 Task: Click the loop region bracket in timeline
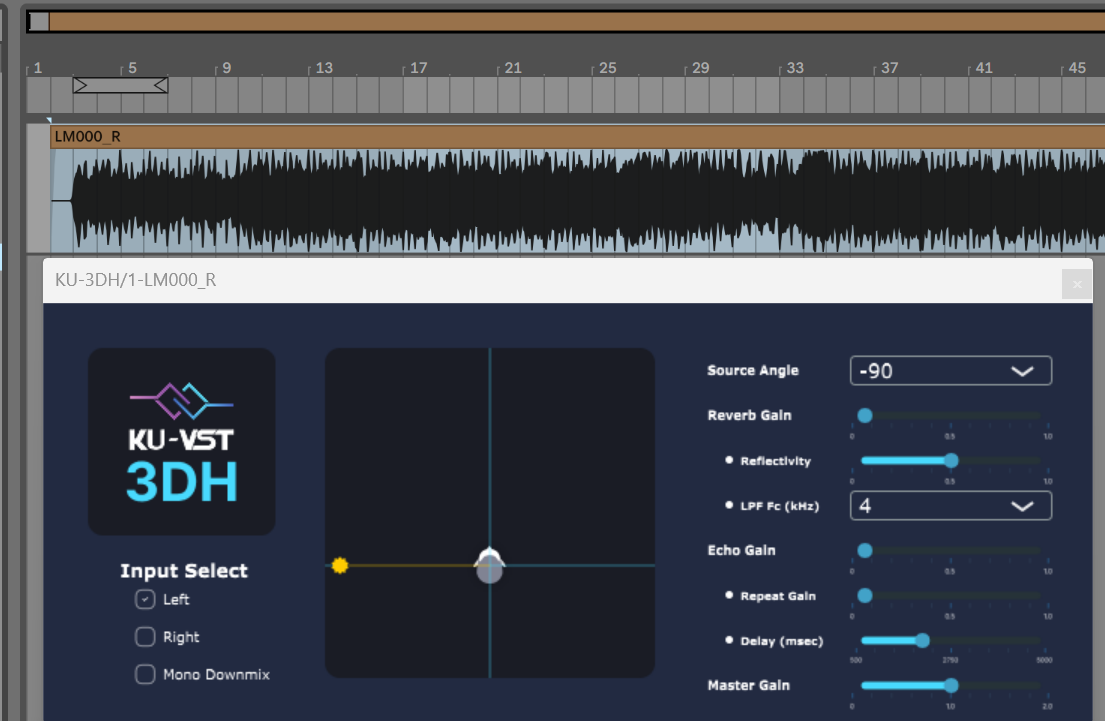coord(120,85)
